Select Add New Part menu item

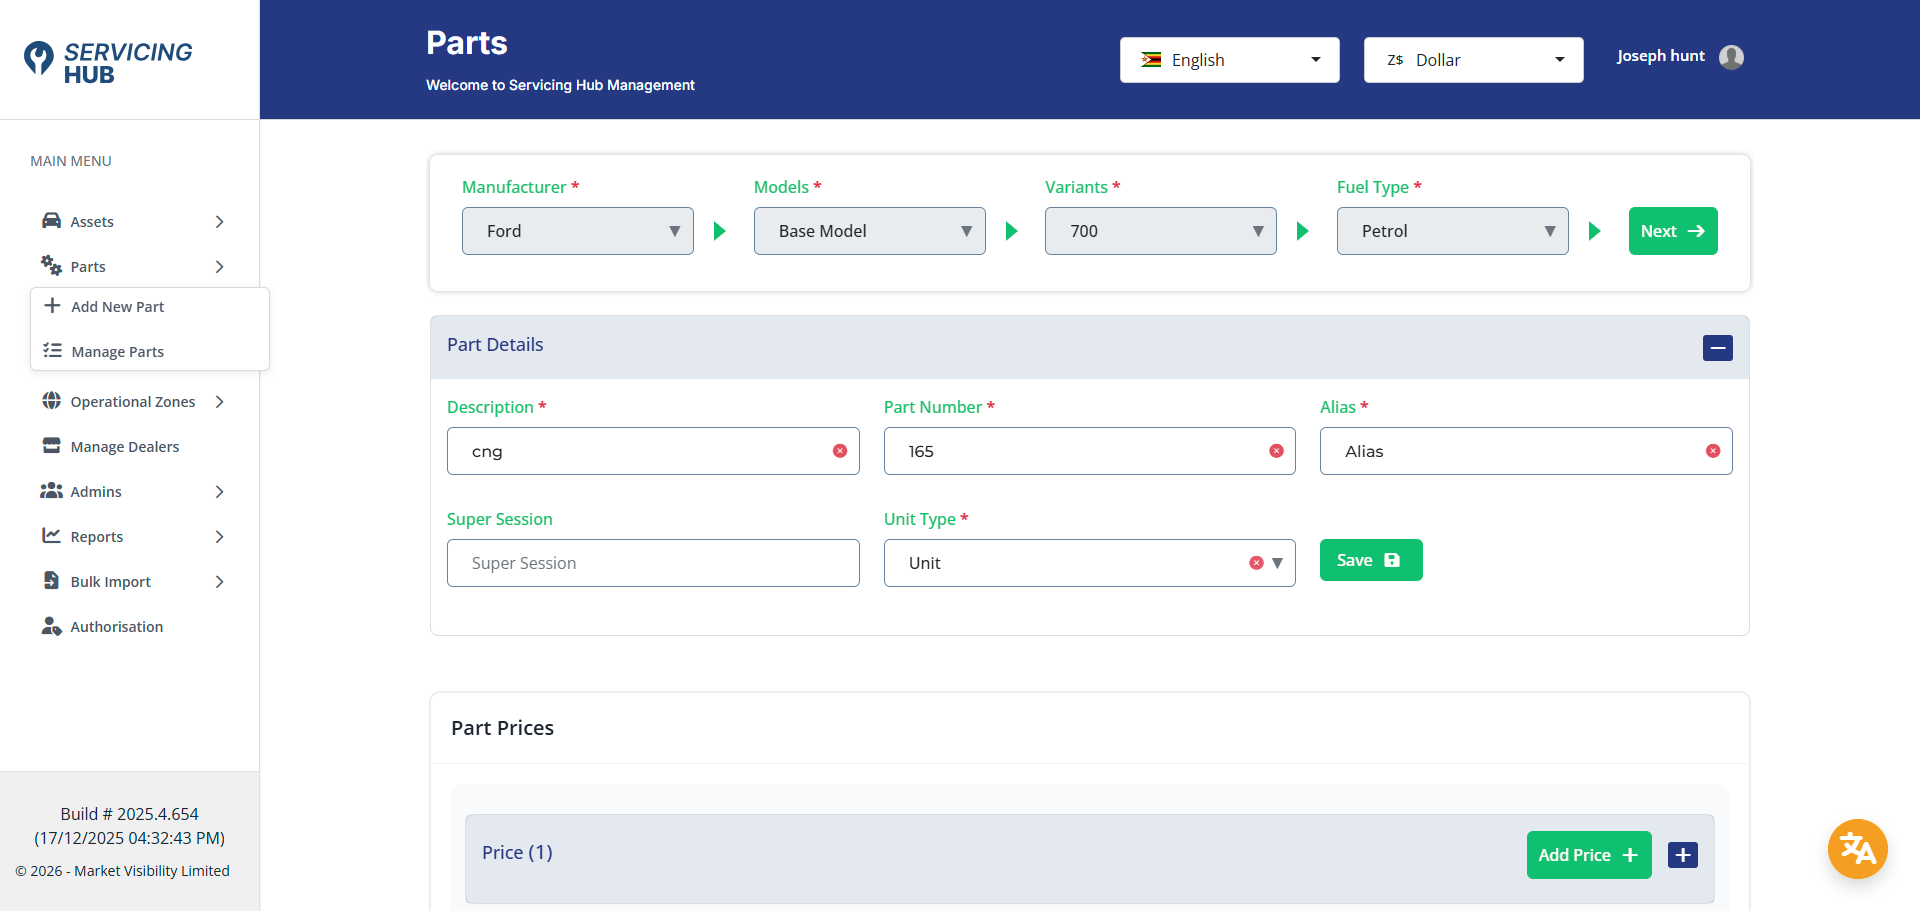pyautogui.click(x=117, y=307)
